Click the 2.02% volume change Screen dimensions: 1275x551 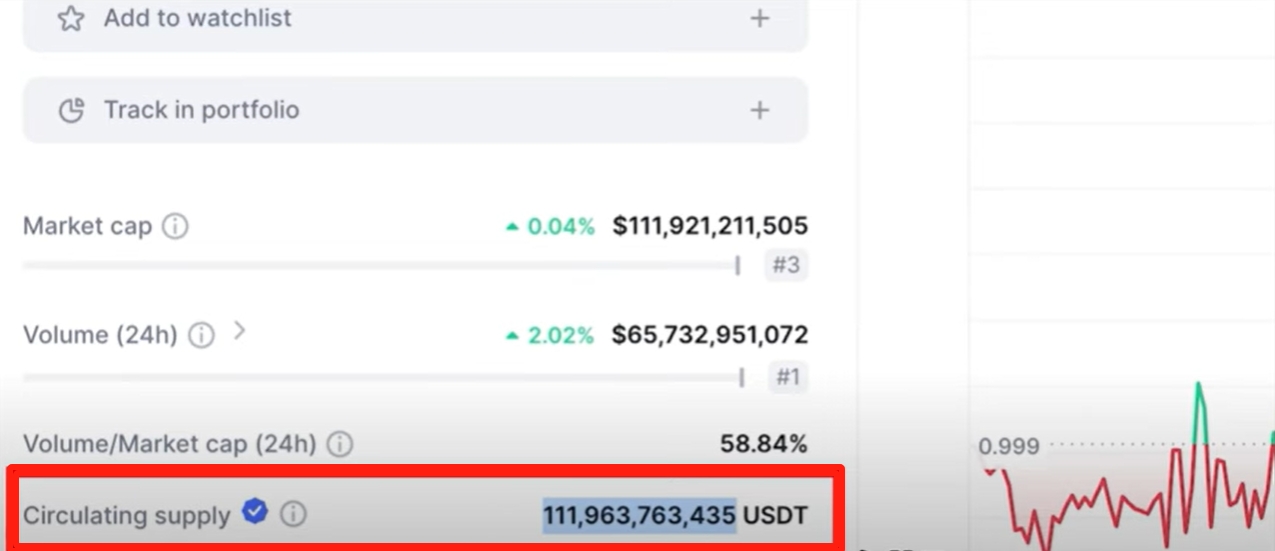[550, 336]
